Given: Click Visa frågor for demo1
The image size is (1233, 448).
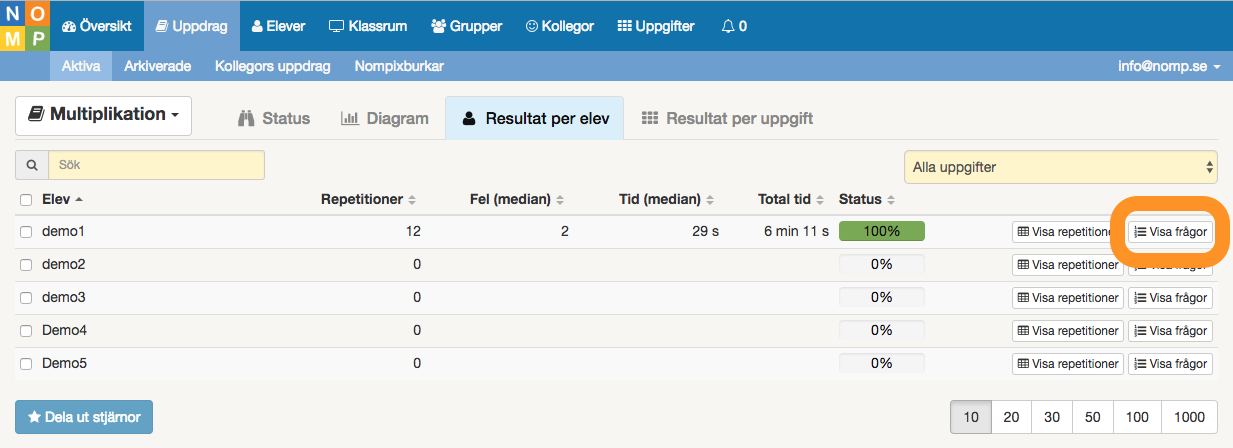Looking at the screenshot, I should click(1170, 232).
